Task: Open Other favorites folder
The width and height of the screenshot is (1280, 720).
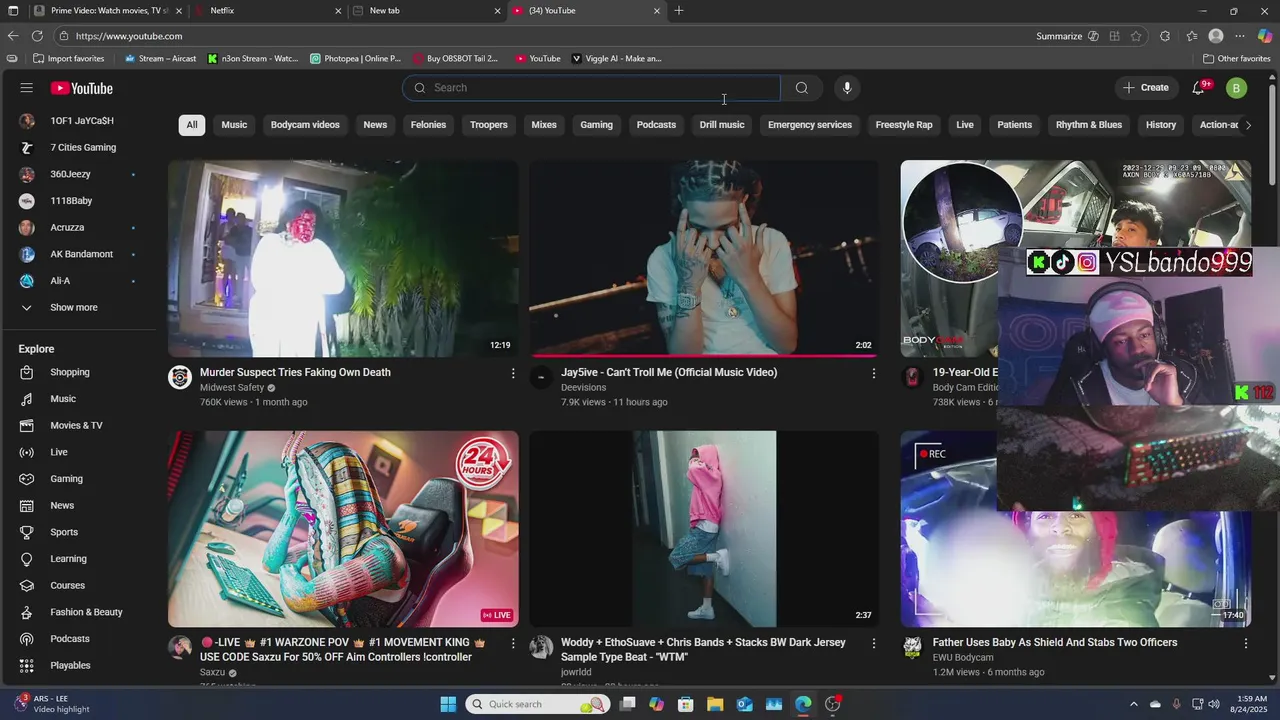Action: point(1237,59)
